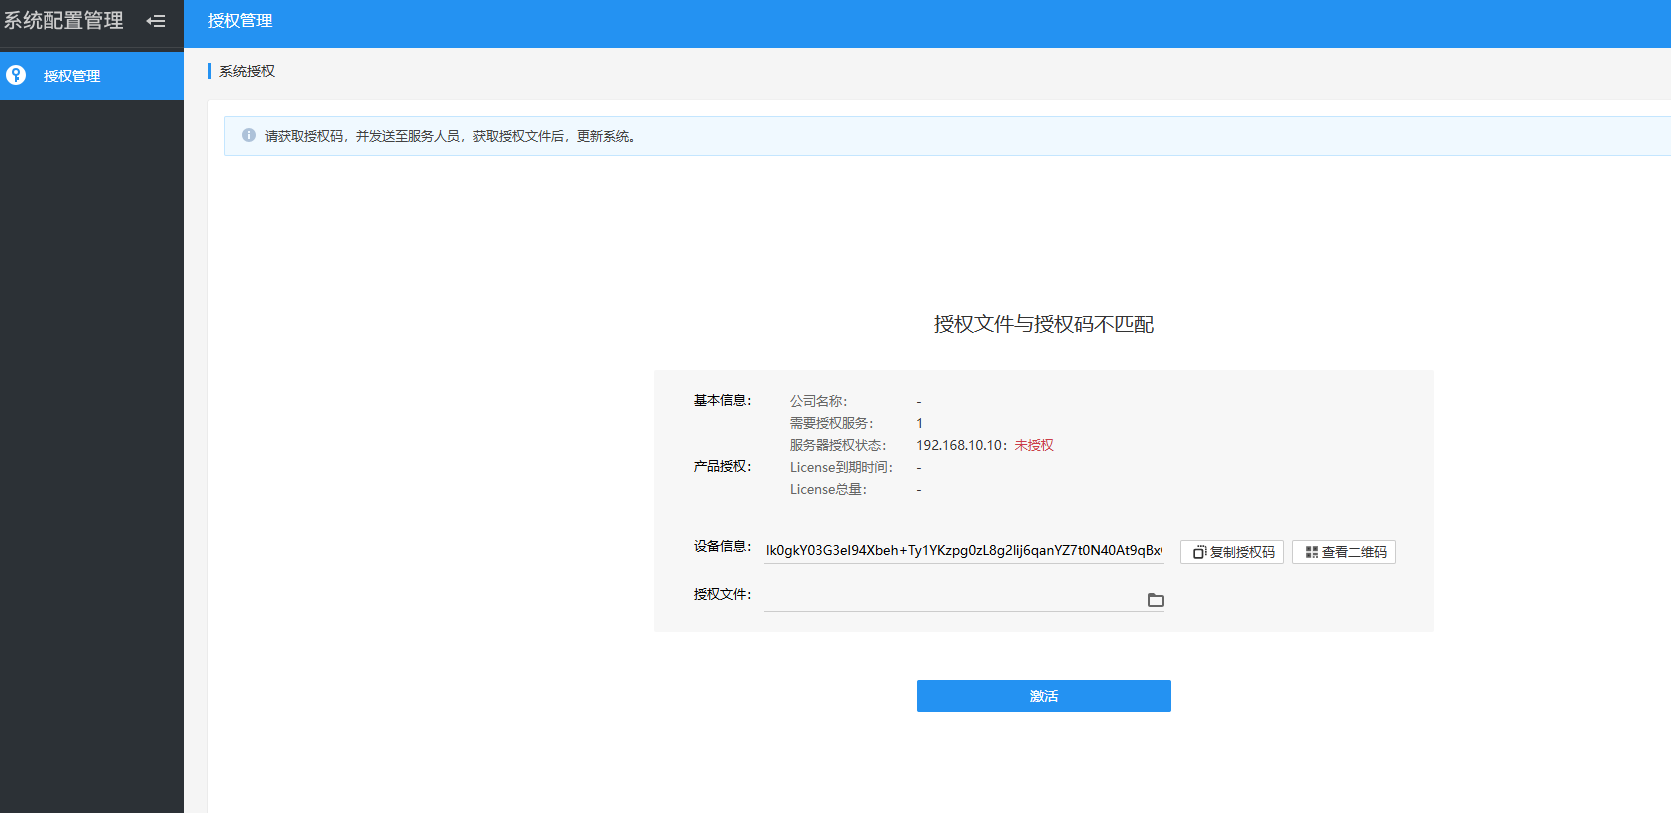Click the folder icon to browse 授权文件
Screen dimensions: 1671x813
tap(1156, 600)
